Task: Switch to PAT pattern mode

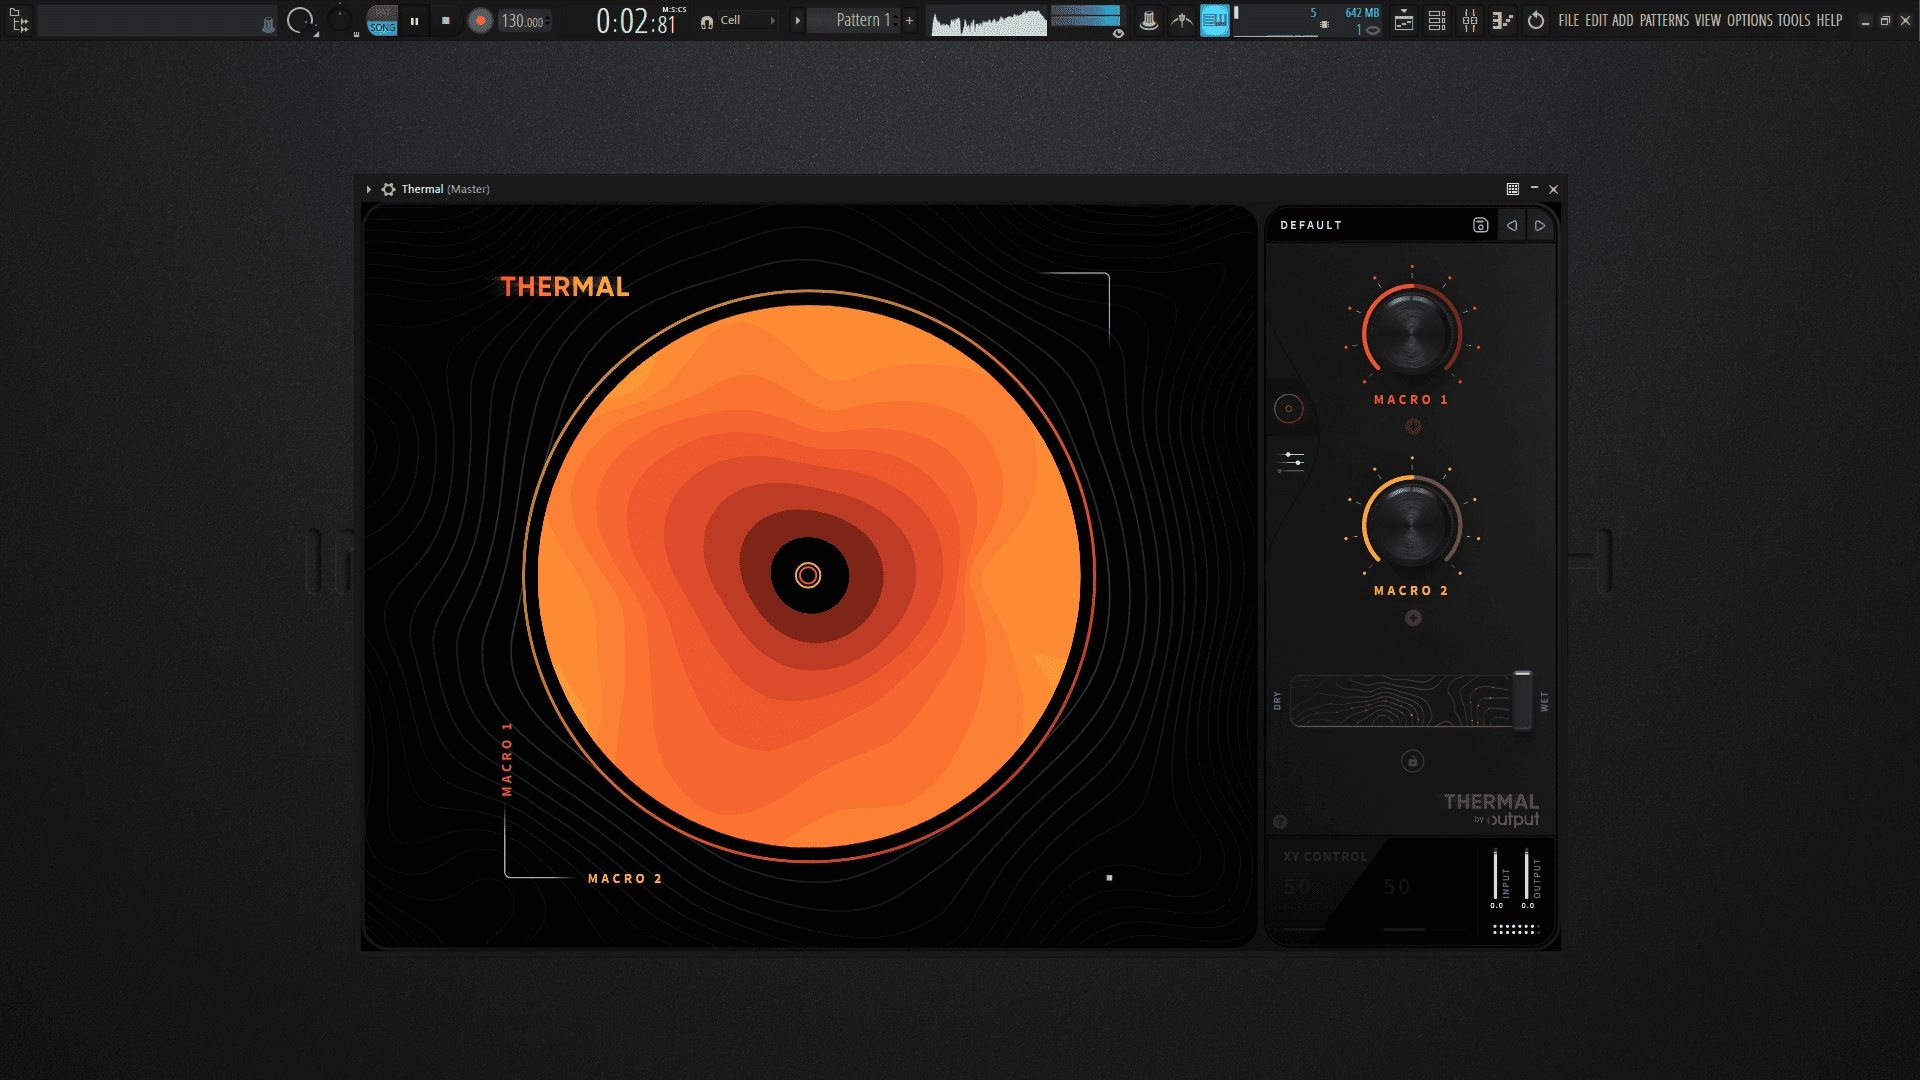Action: click(x=383, y=12)
